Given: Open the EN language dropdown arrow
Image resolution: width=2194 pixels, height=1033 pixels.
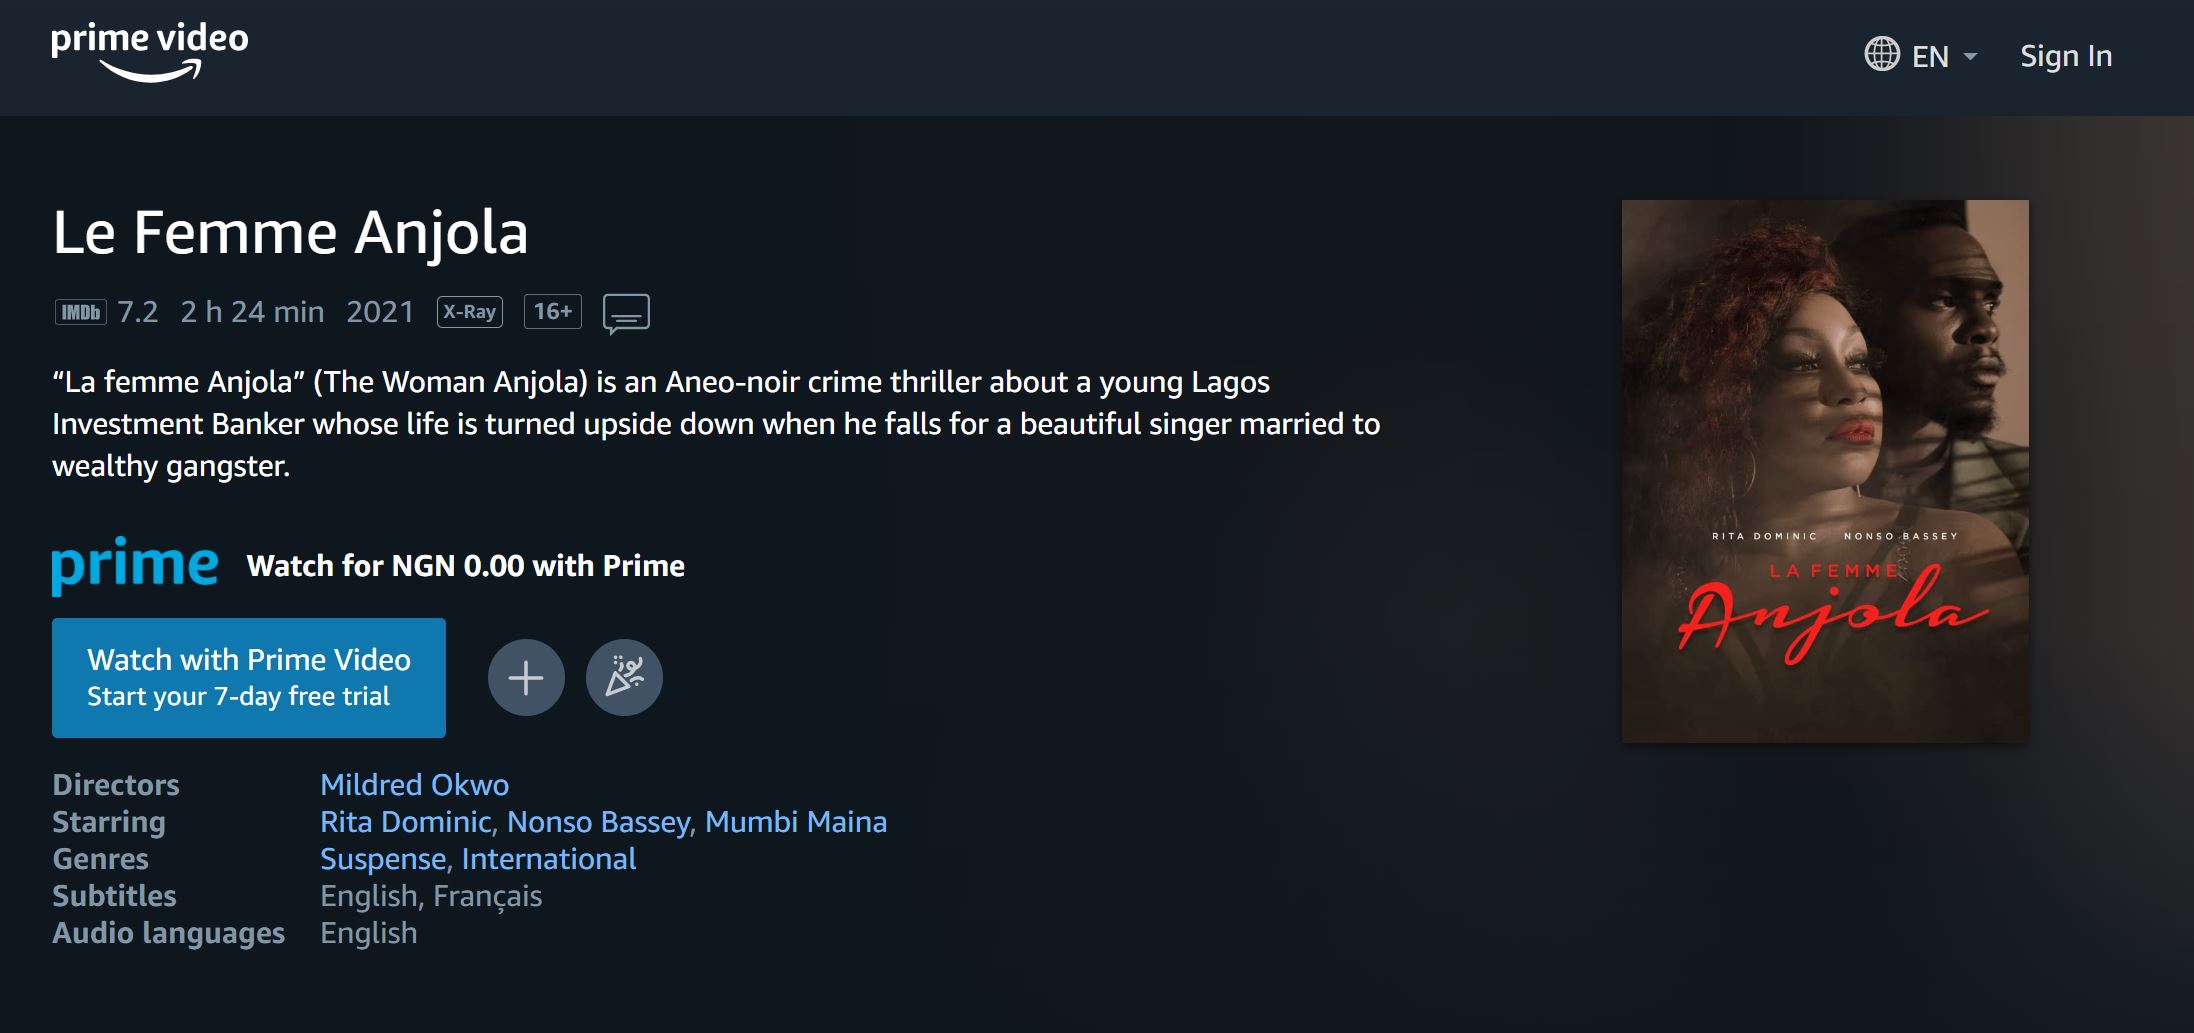Looking at the screenshot, I should [x=1970, y=56].
